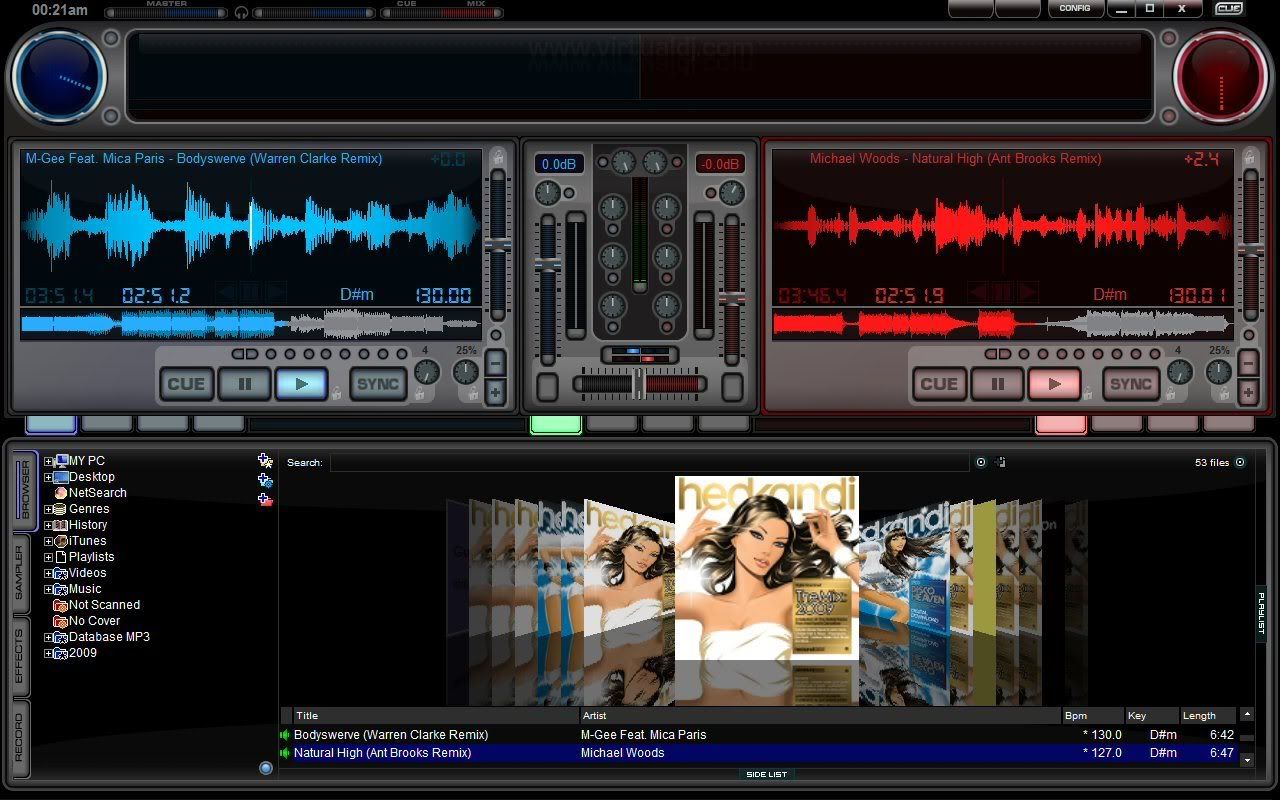Click the My PC computer icon
The image size is (1280, 800).
[62, 461]
